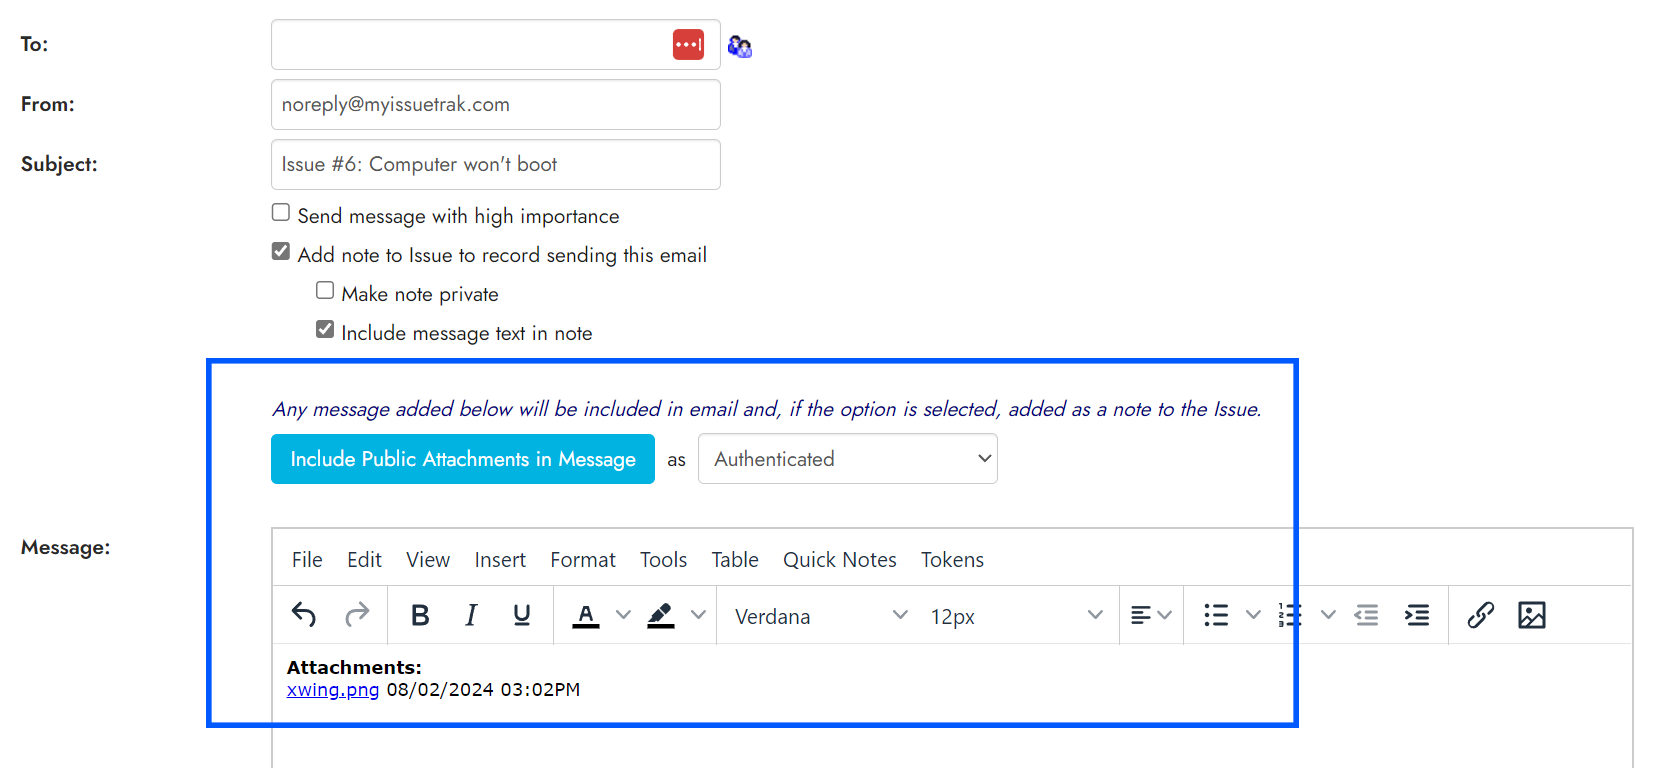Click the Subject input field
The height and width of the screenshot is (768, 1657).
pos(496,165)
